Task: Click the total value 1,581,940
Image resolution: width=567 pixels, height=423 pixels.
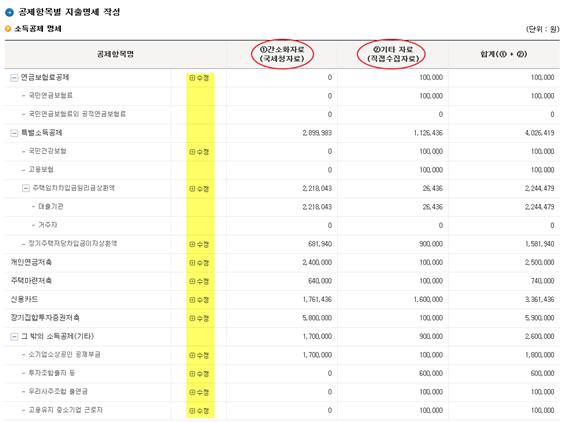Action: click(x=540, y=244)
